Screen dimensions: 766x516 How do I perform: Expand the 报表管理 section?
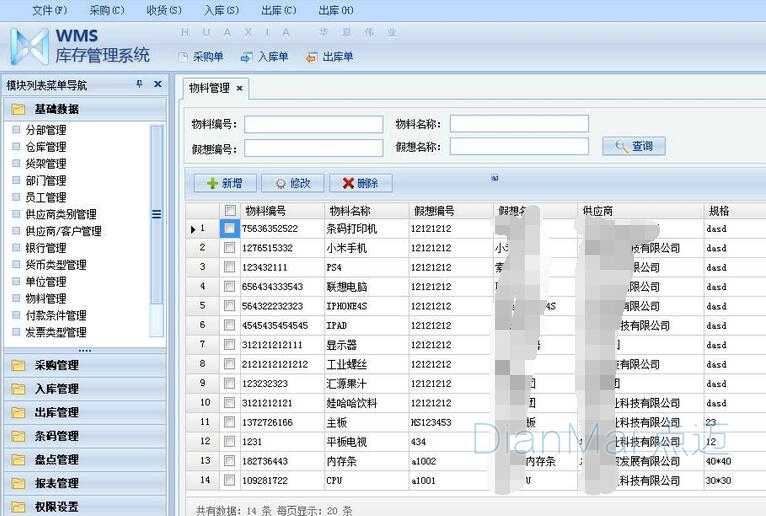pyautogui.click(x=85, y=483)
